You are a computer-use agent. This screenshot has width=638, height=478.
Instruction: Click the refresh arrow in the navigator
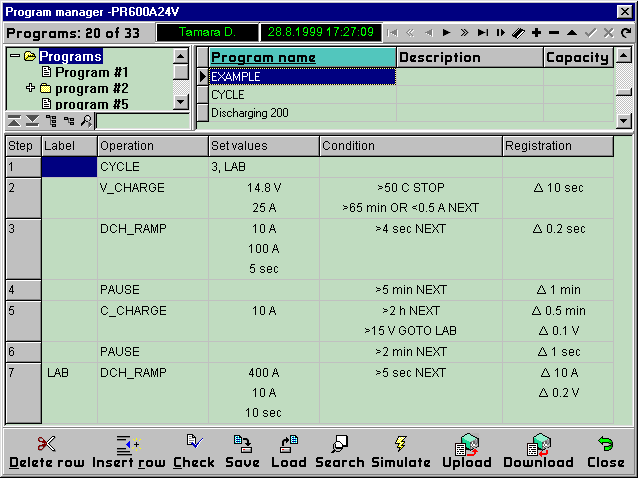click(x=626, y=33)
